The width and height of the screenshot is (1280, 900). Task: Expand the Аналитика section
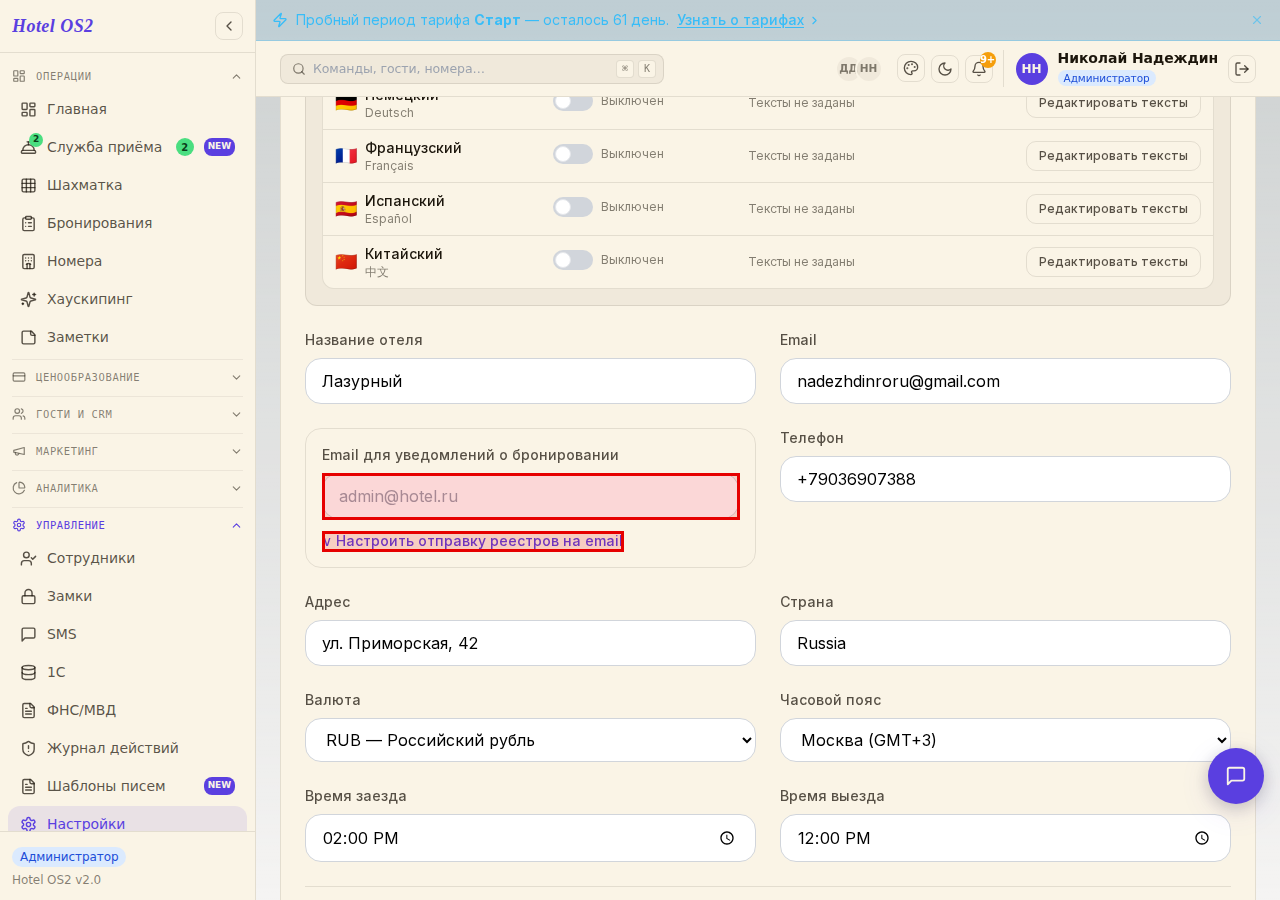127,488
